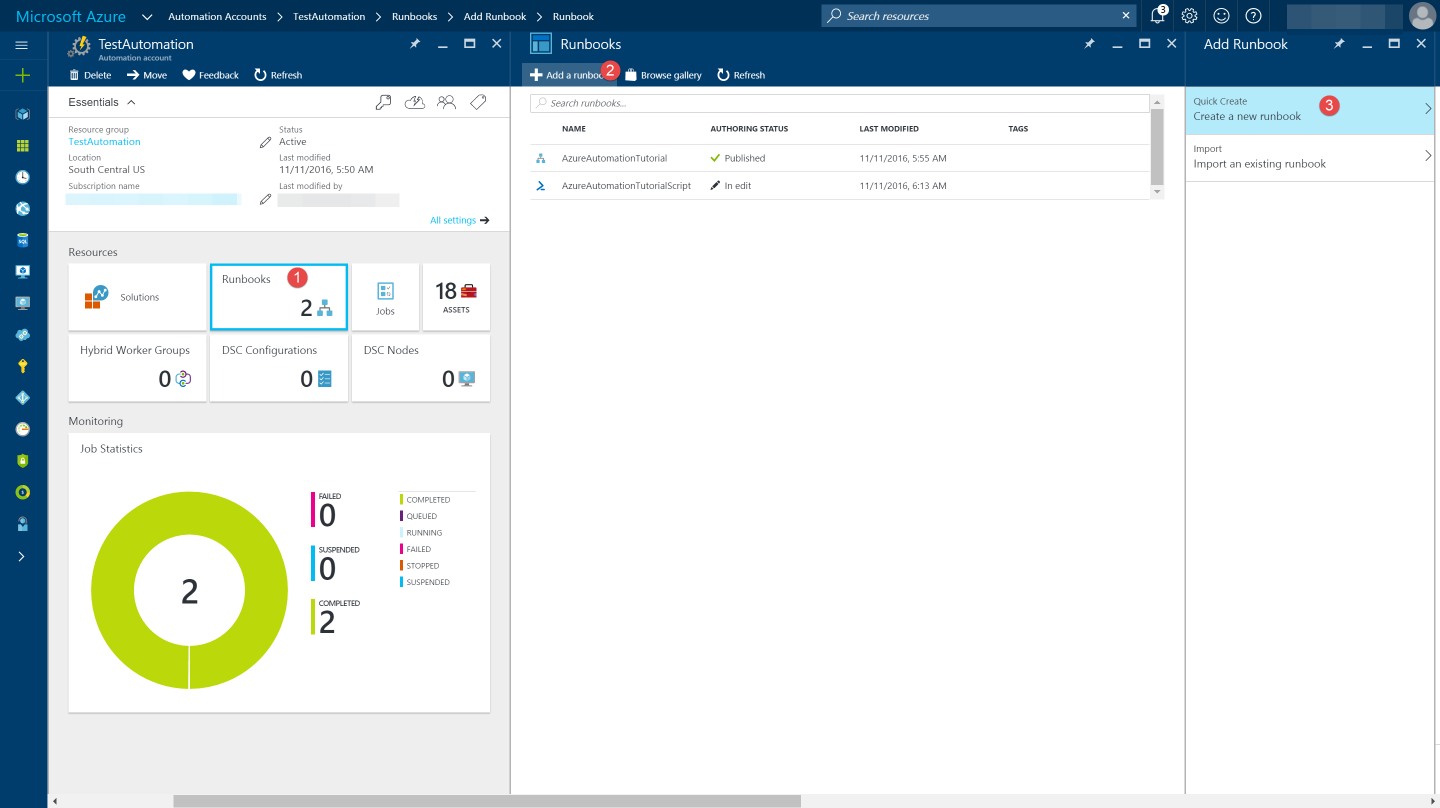This screenshot has width=1440, height=808.
Task: Click Add a runbook button
Action: 568,75
